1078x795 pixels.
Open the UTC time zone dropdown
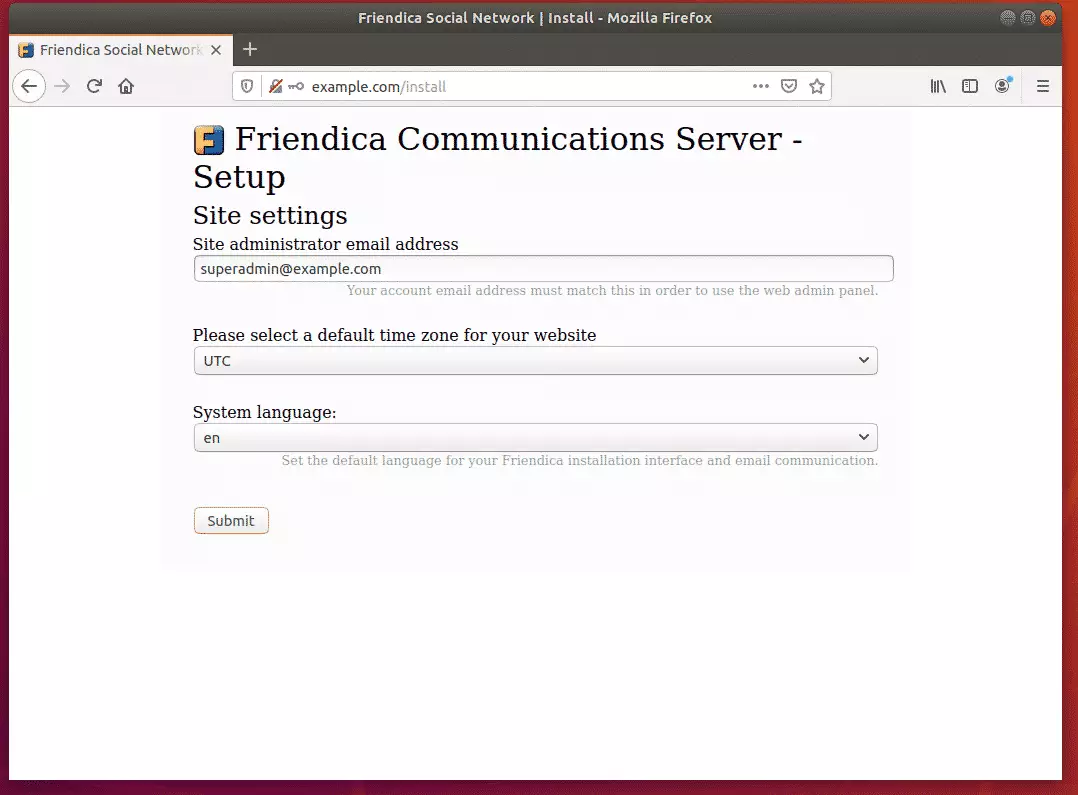pos(536,361)
